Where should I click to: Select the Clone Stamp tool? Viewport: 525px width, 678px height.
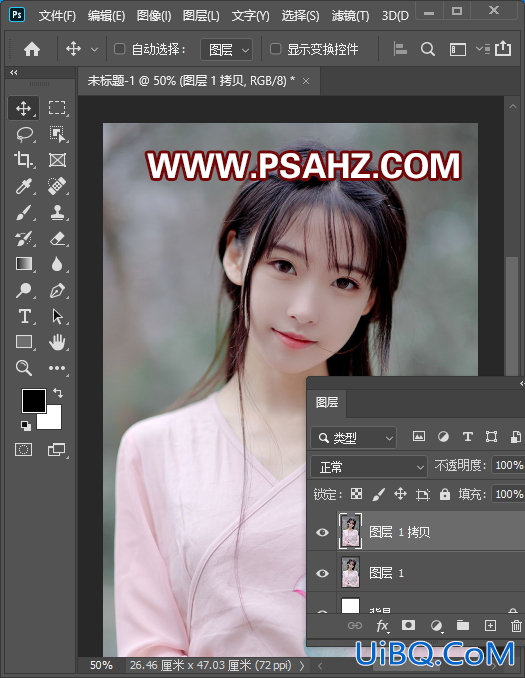[x=57, y=212]
